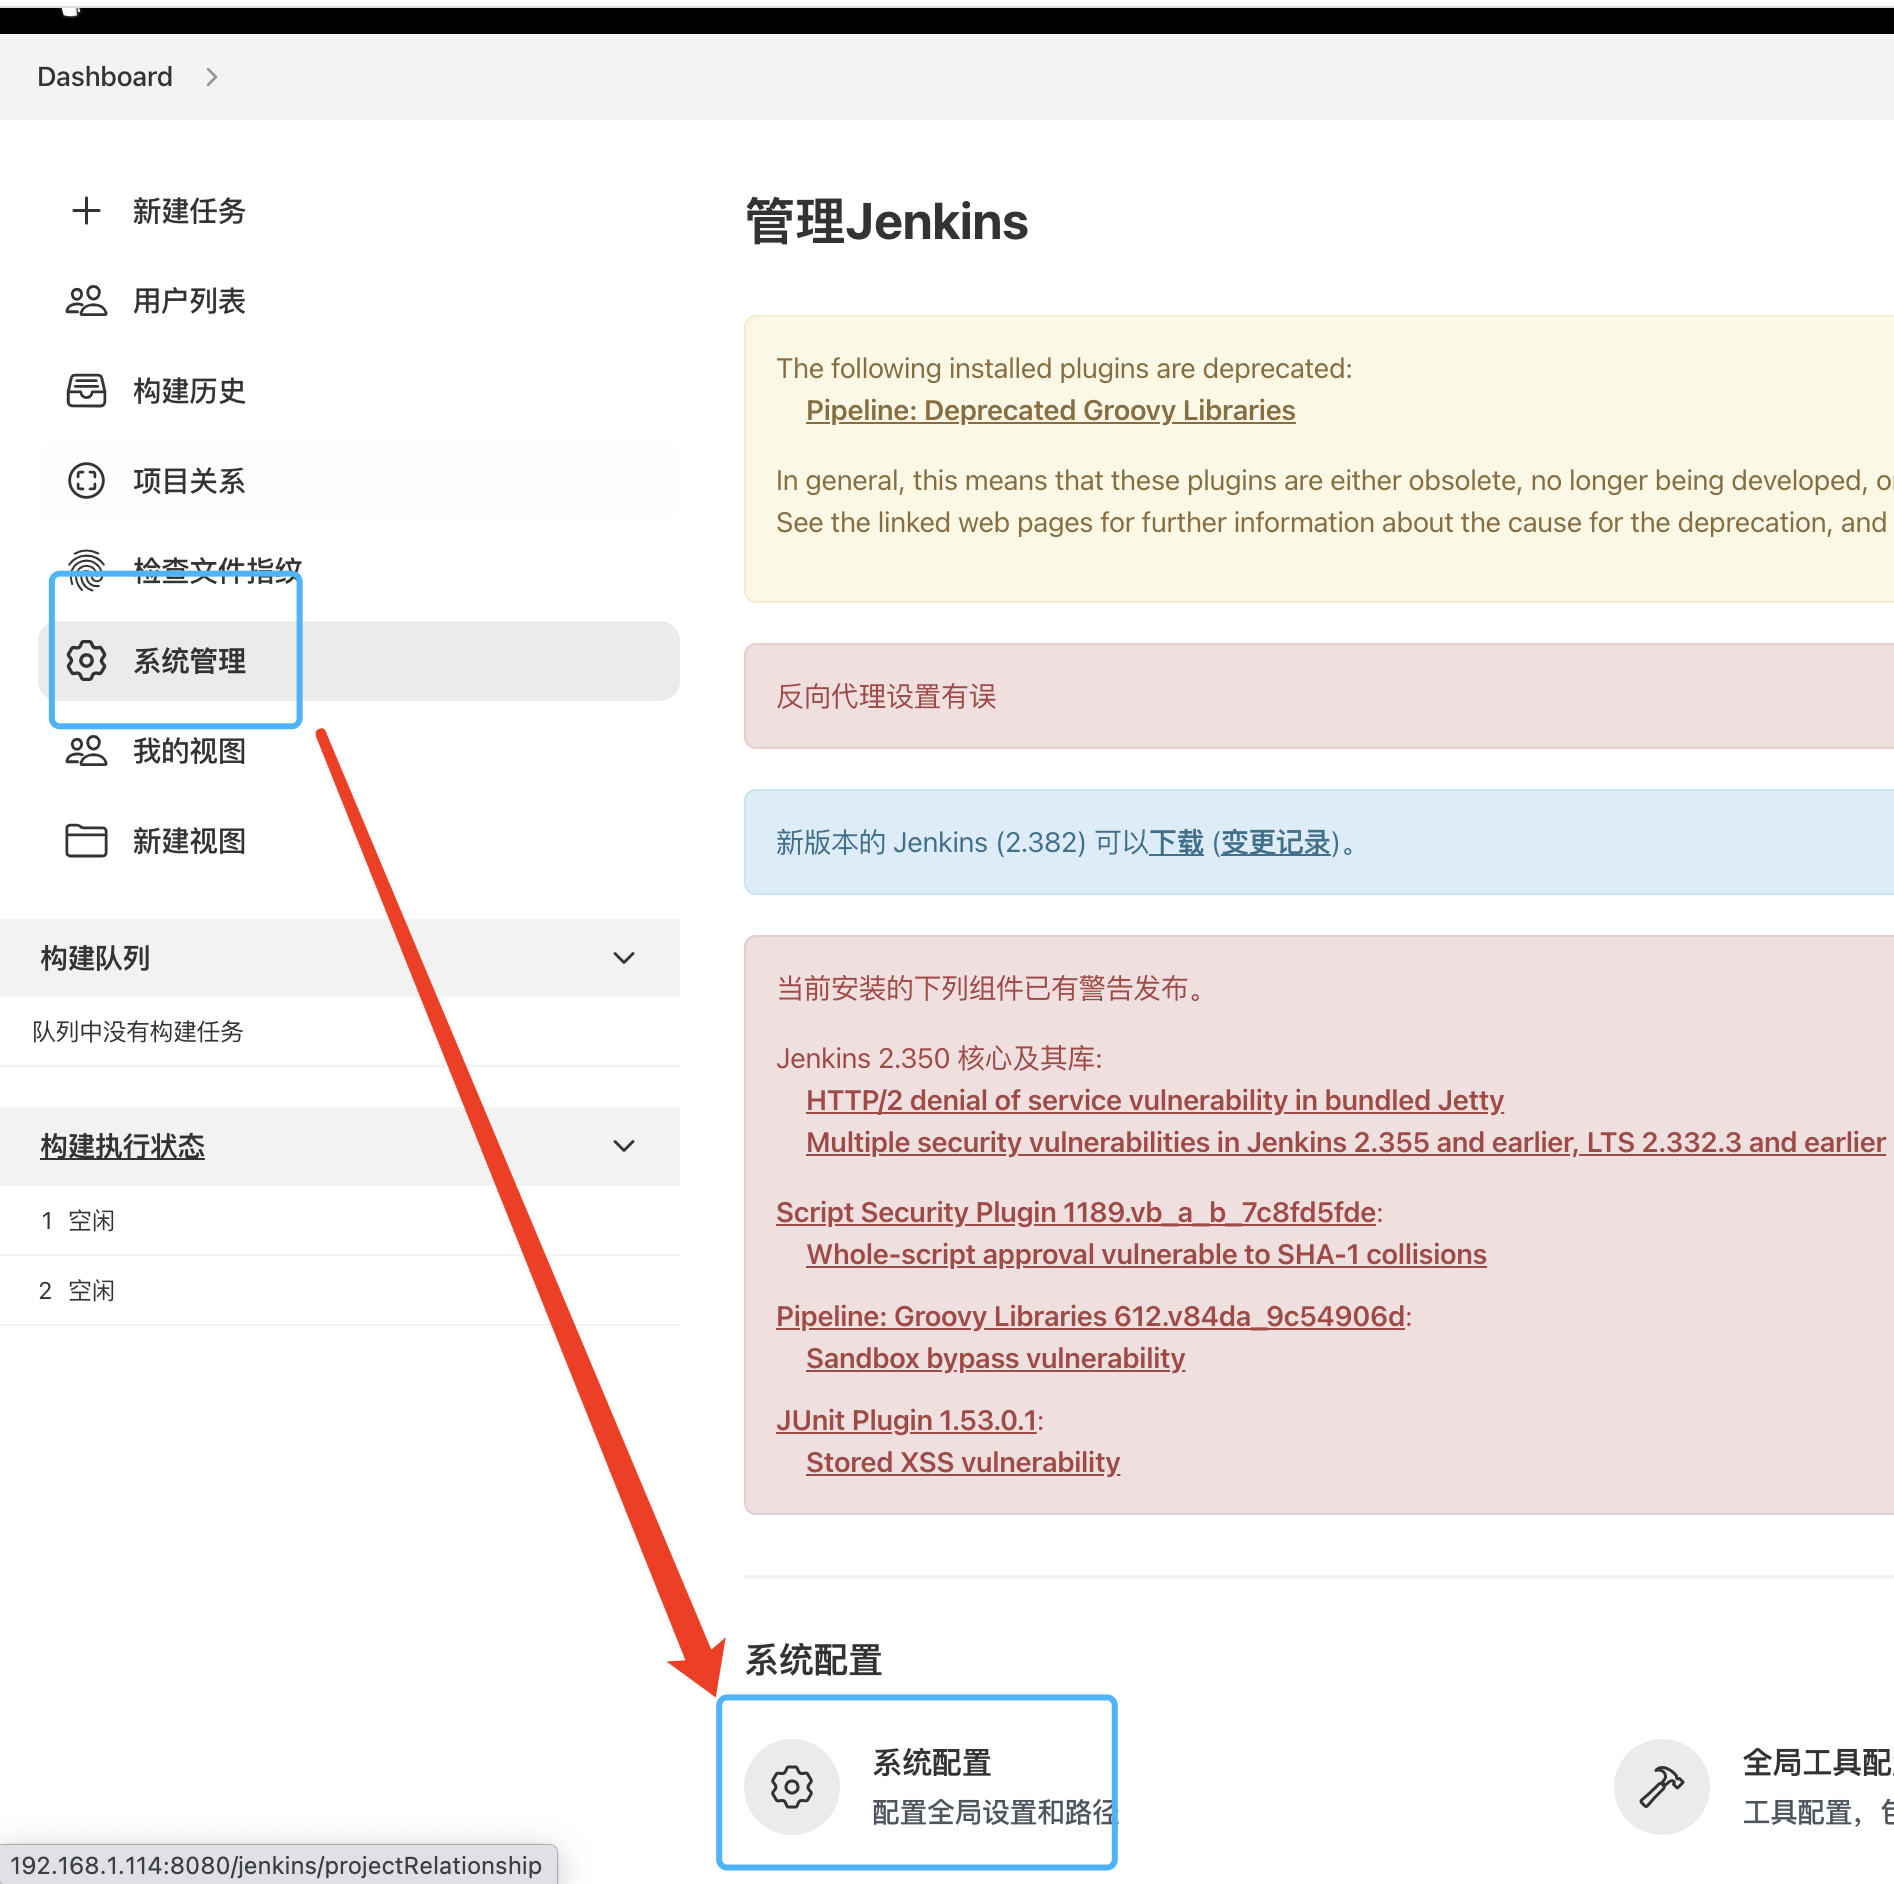Viewport: 1894px width, 1884px height.
Task: Click the 系统配置 card title
Action: [932, 1762]
